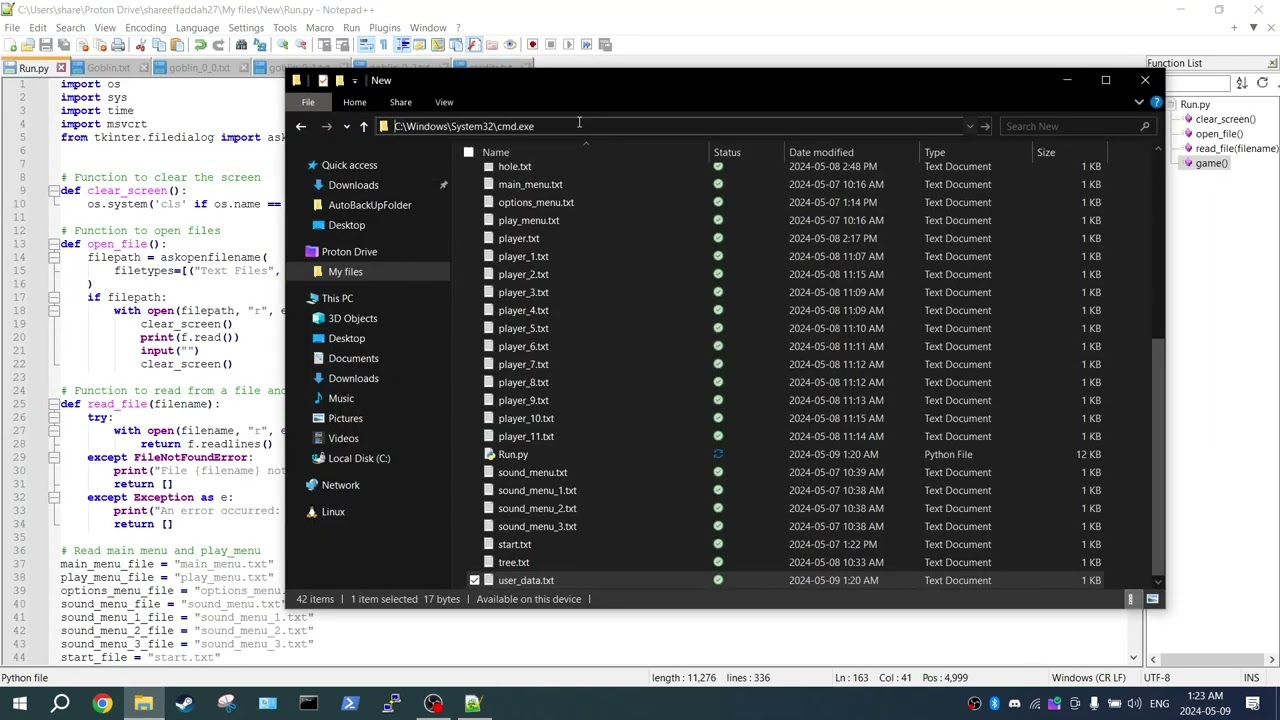Click the blue File button in Explorer
Viewport: 1280px width, 720px height.
308,102
